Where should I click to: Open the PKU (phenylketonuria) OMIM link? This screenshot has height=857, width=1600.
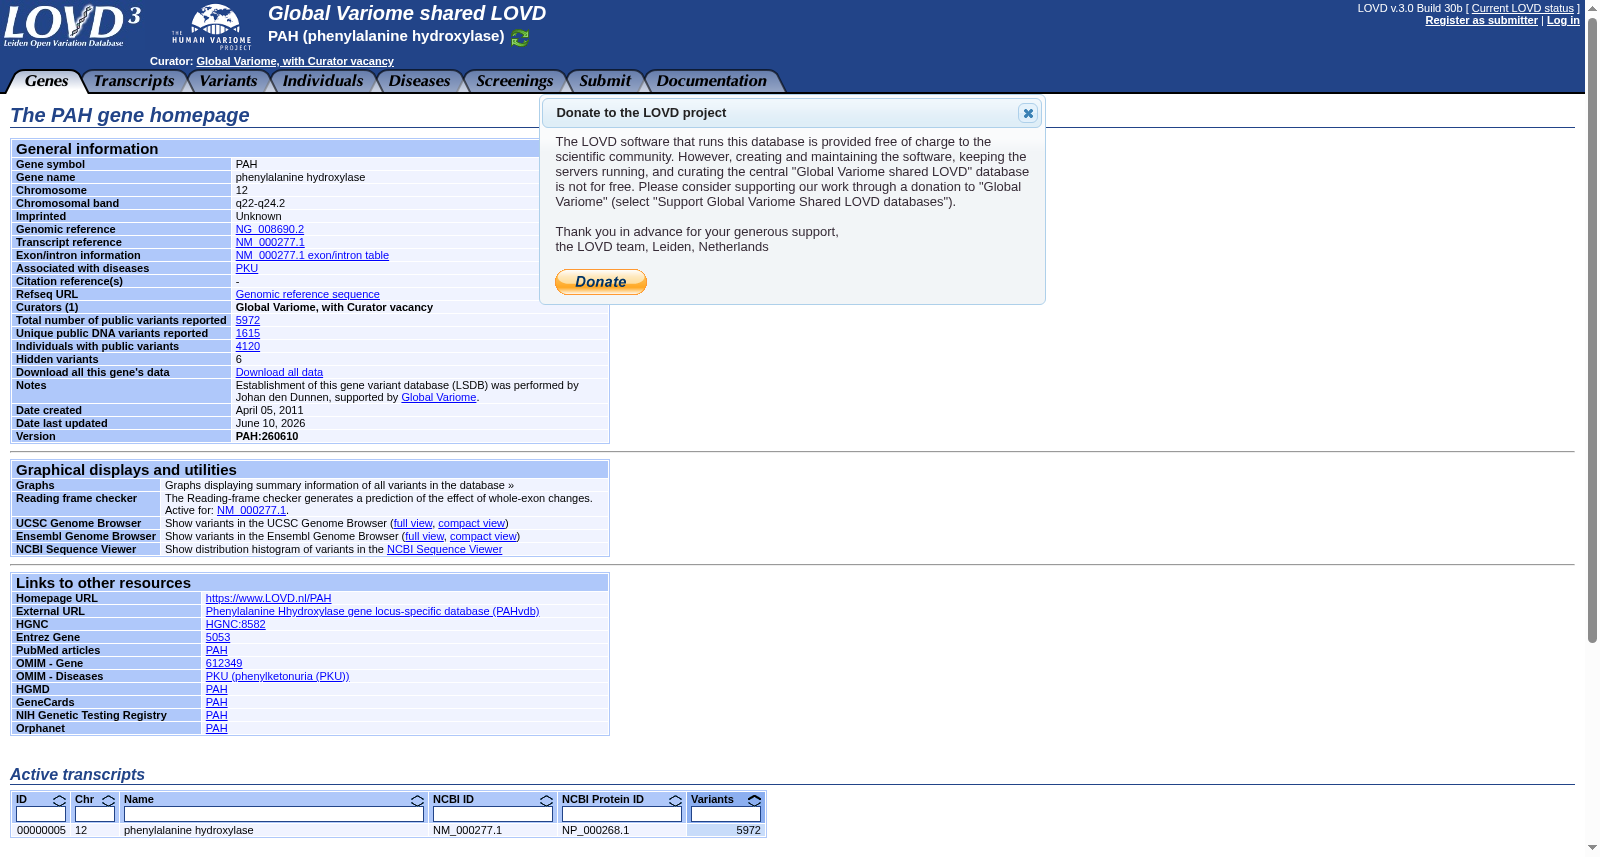(x=277, y=676)
